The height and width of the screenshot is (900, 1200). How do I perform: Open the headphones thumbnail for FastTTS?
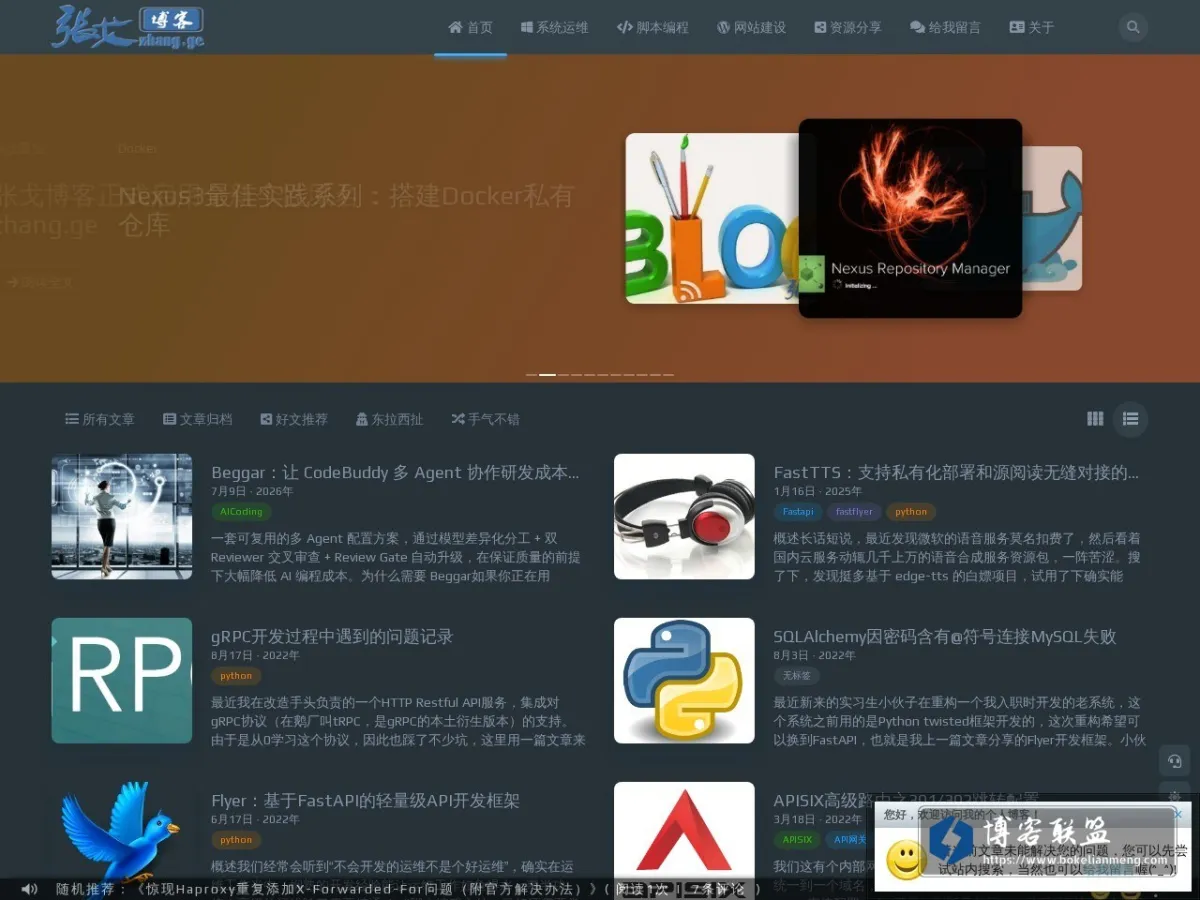tap(684, 517)
